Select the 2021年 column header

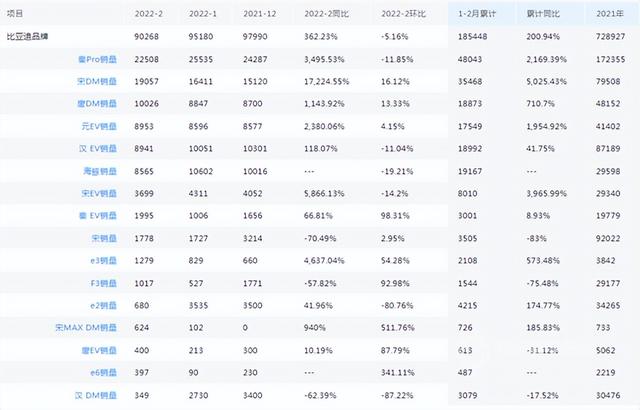point(610,13)
